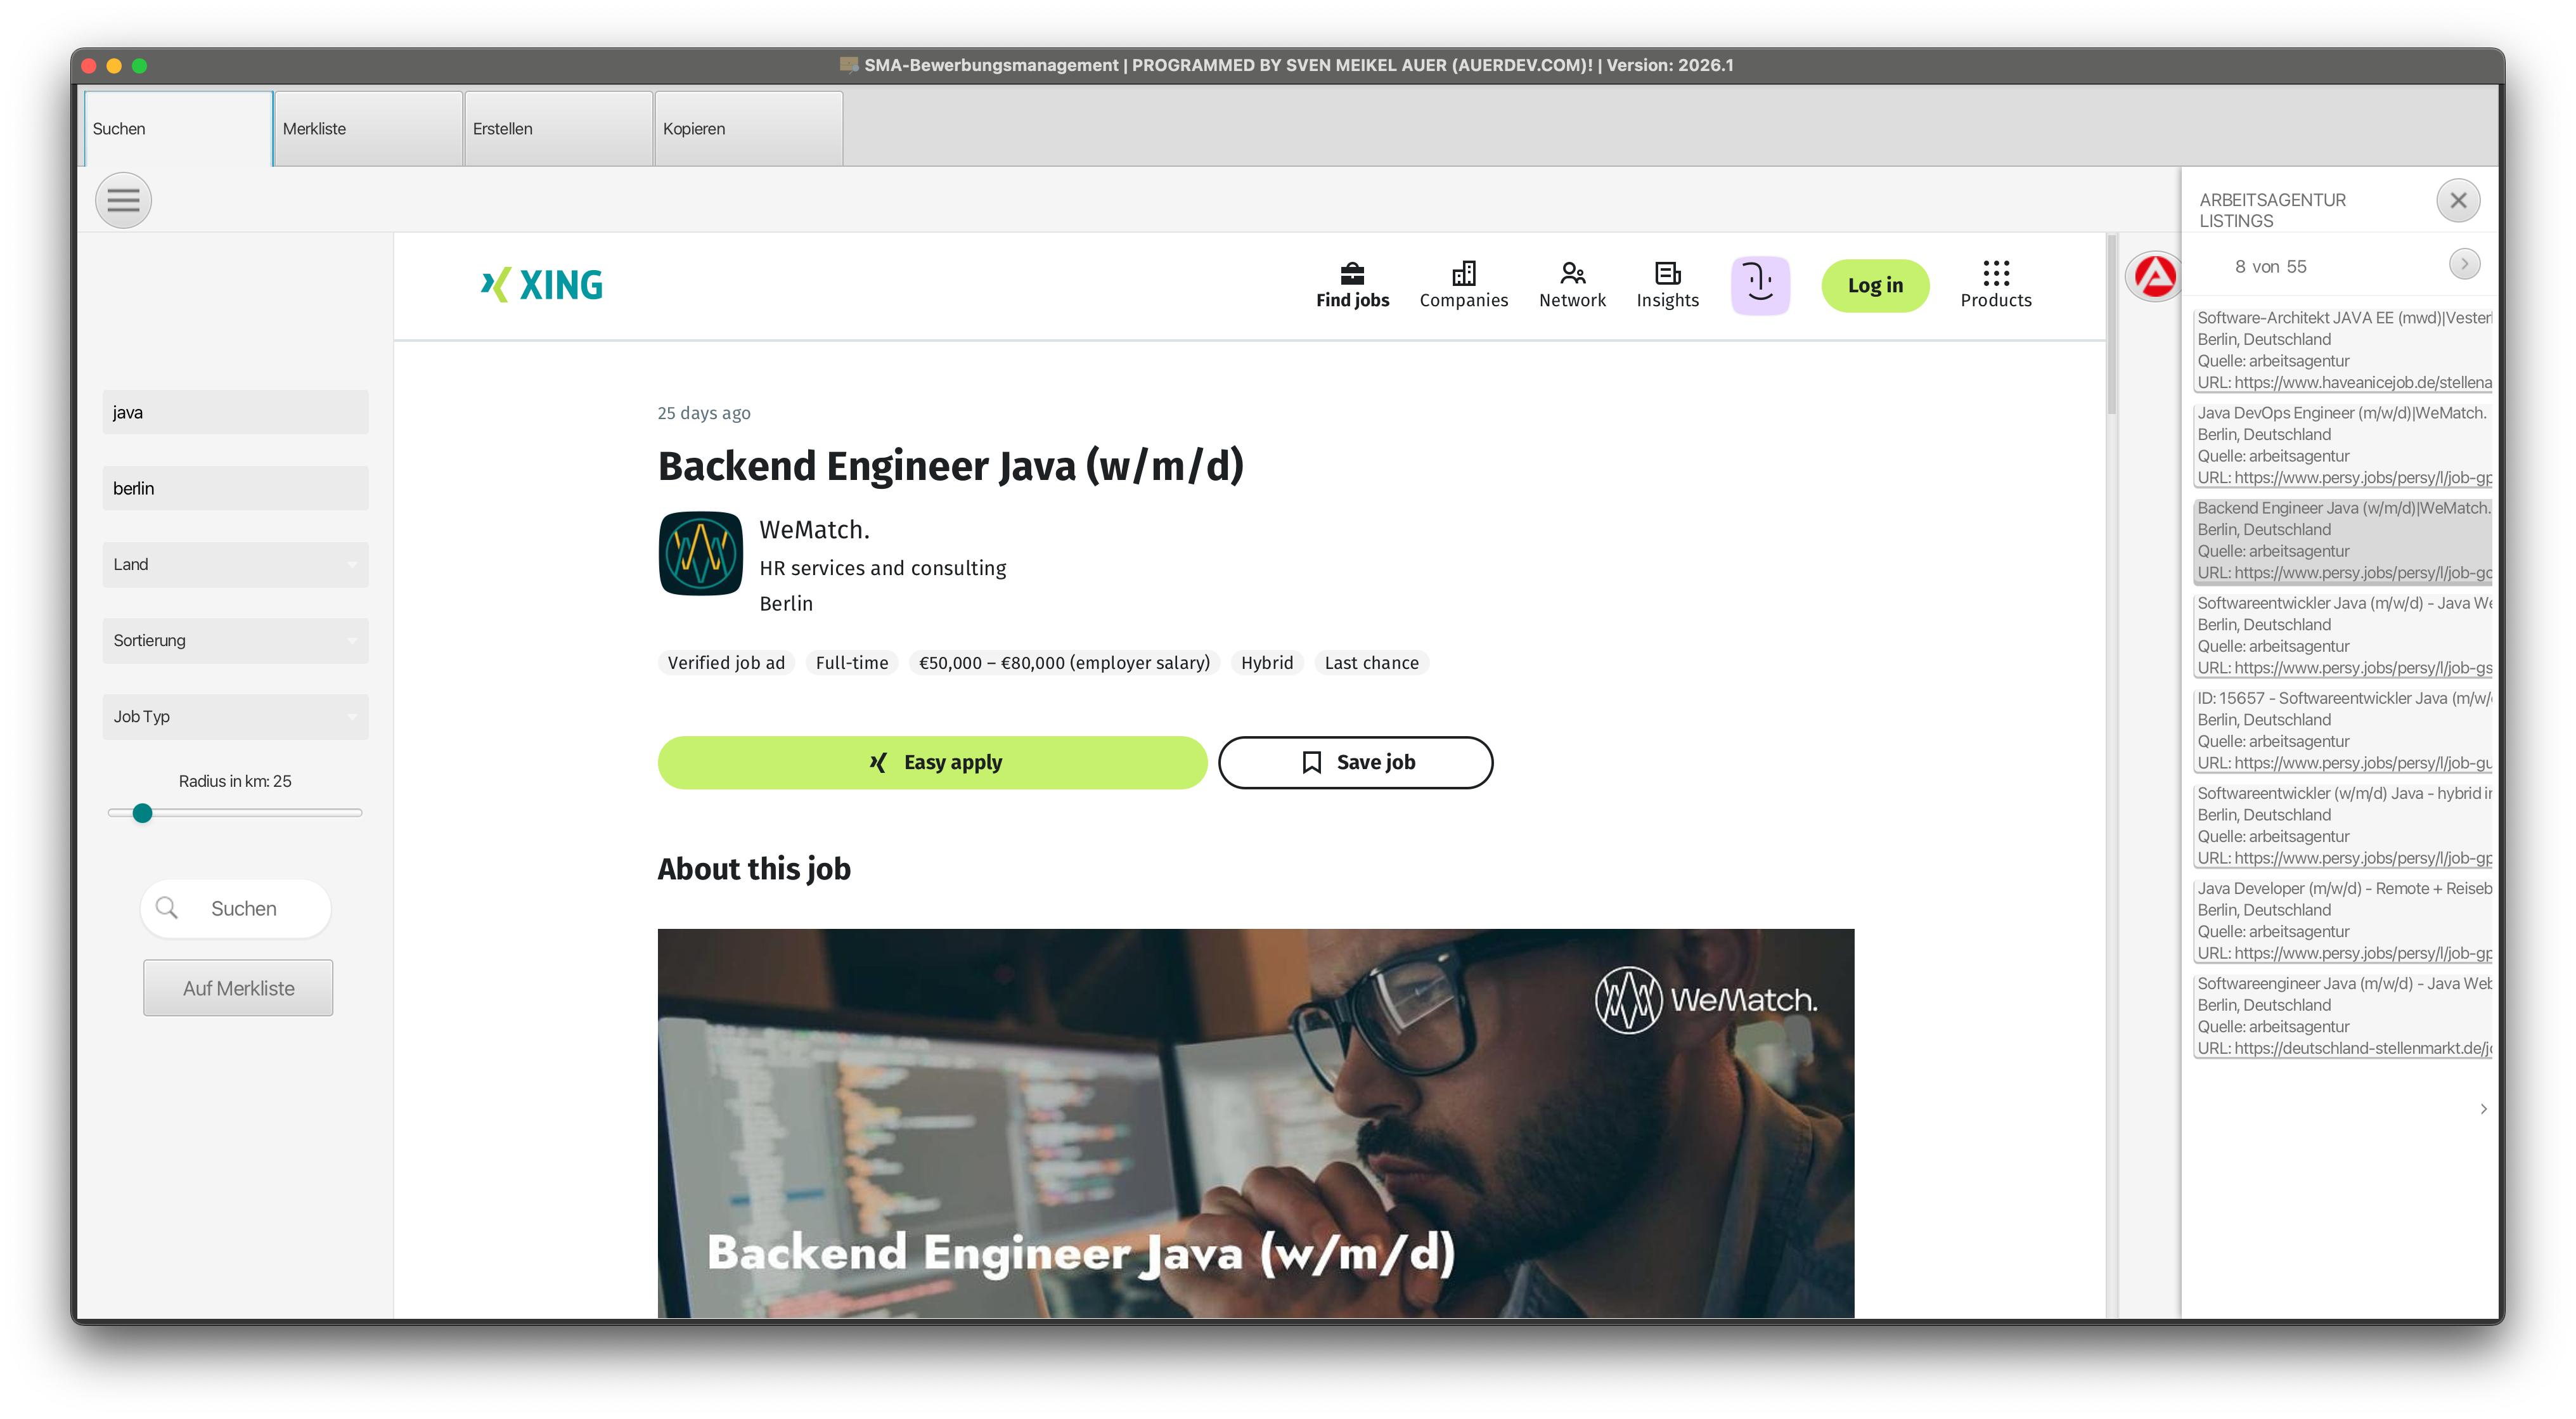Click the radius slider handle
The width and height of the screenshot is (2576, 1419).
coord(143,813)
